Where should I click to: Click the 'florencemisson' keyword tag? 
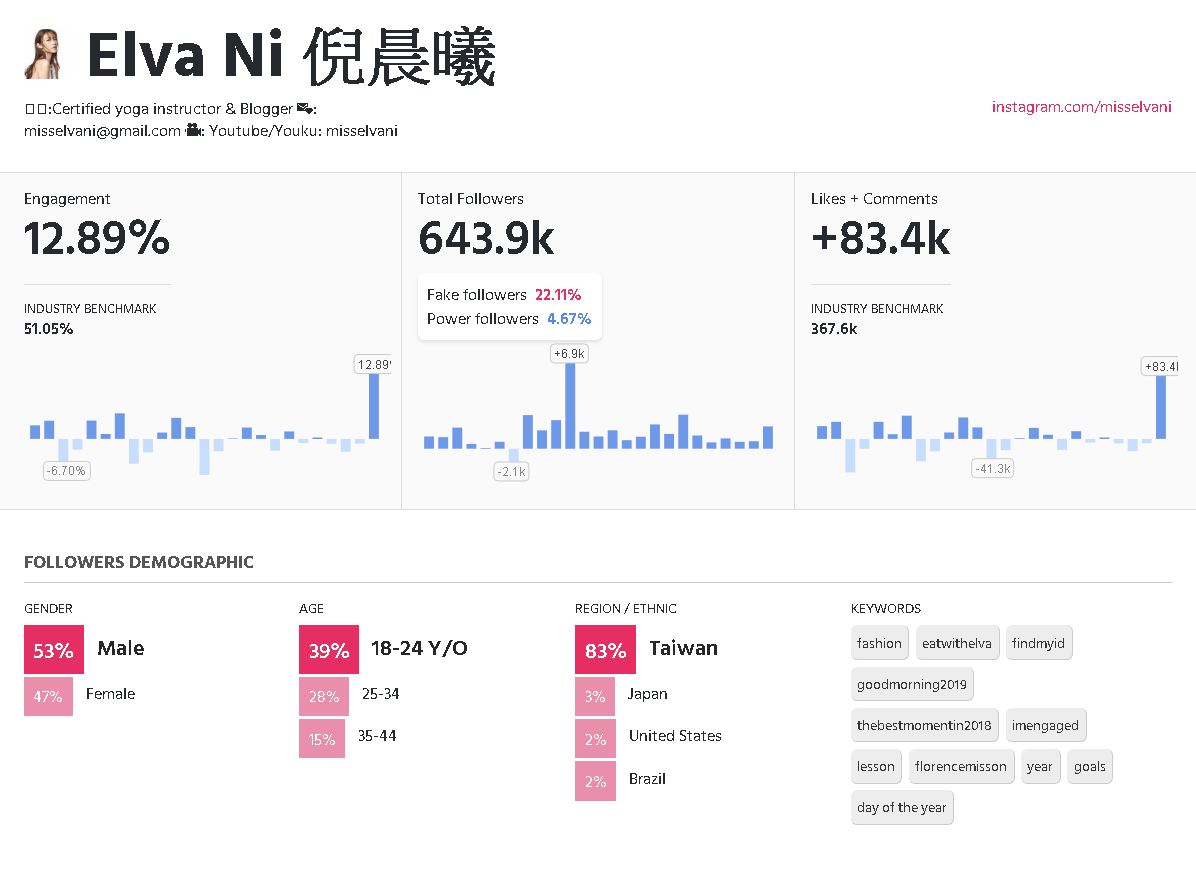click(x=961, y=767)
